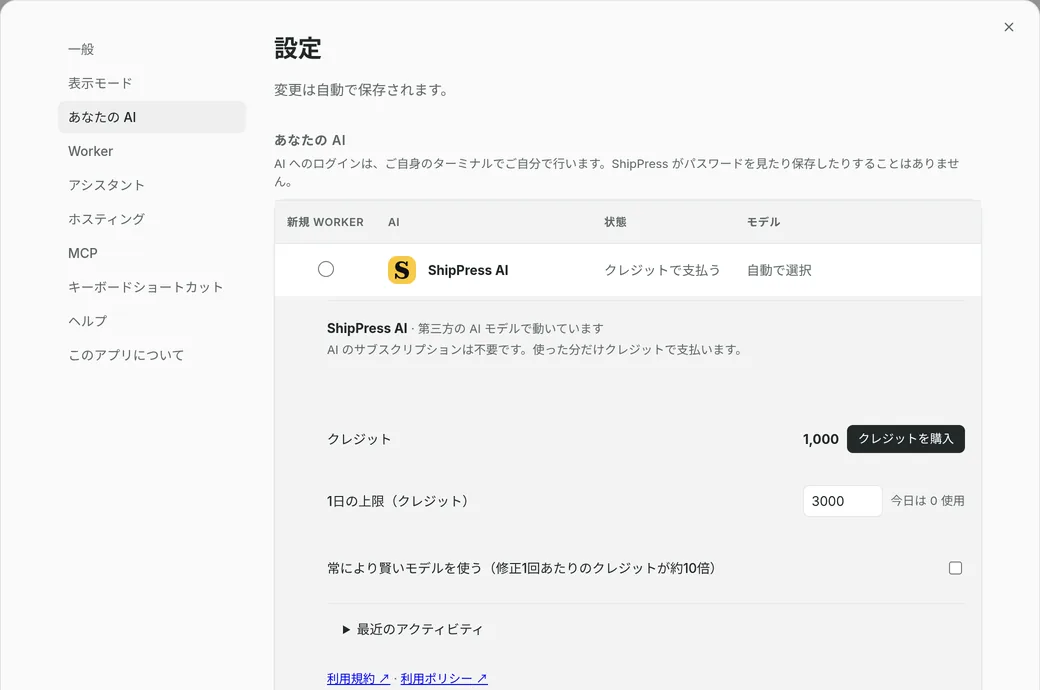Click the 設定 page heading
The height and width of the screenshot is (690, 1040).
(298, 48)
